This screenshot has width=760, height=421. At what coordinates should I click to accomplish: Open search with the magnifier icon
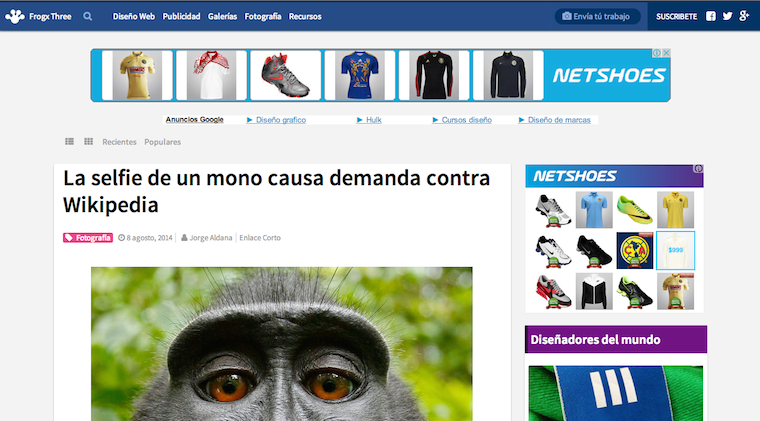88,17
